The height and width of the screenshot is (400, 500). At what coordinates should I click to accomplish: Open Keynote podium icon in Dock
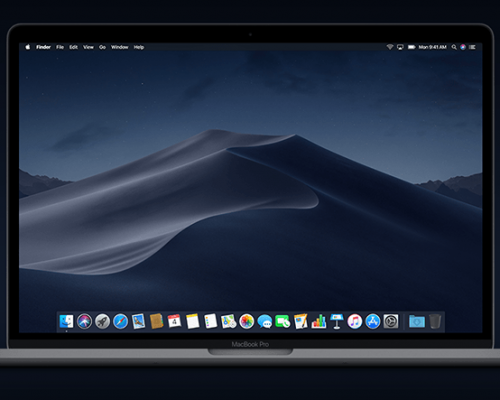(x=337, y=322)
